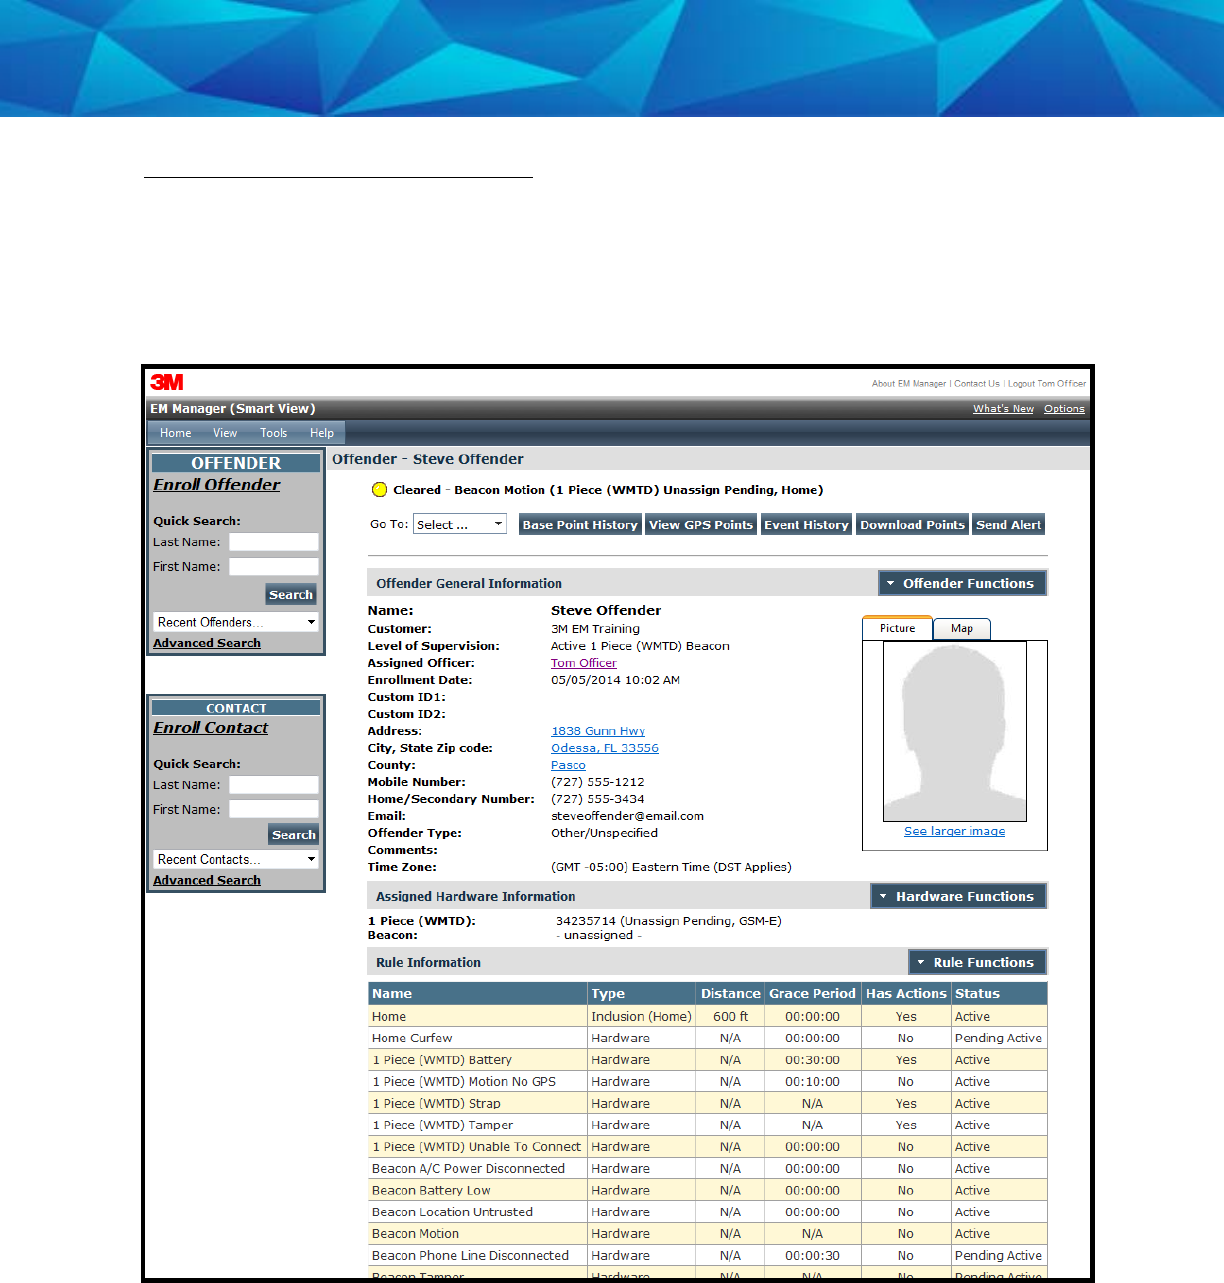Click the 3M logo

(167, 382)
